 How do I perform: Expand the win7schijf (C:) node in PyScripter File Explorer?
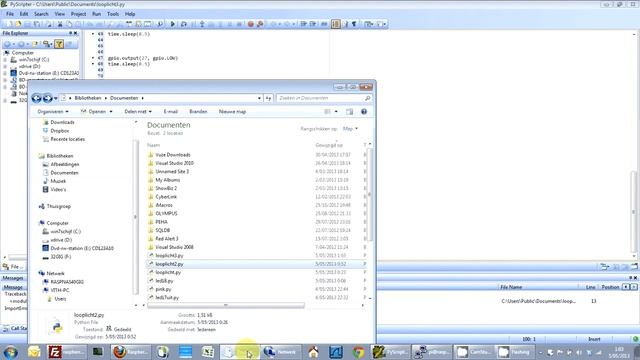(x=6, y=60)
